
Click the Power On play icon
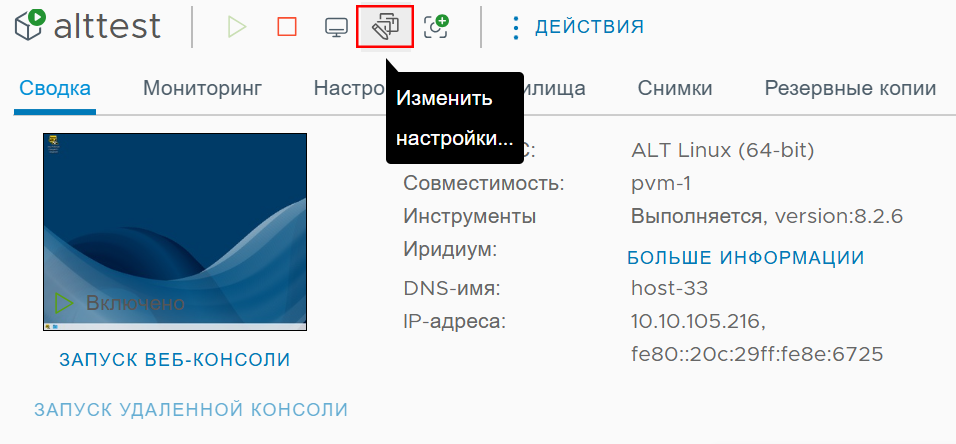[x=237, y=27]
